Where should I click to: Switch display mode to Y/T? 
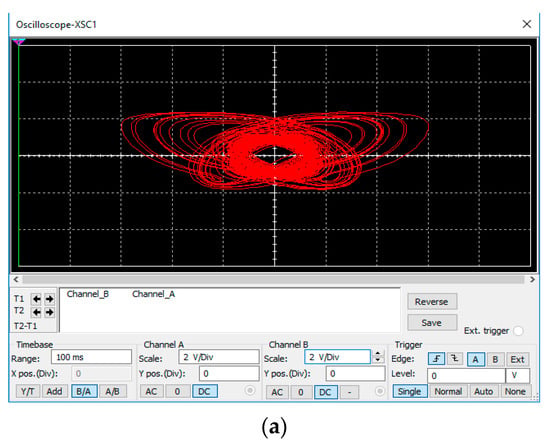click(x=28, y=391)
